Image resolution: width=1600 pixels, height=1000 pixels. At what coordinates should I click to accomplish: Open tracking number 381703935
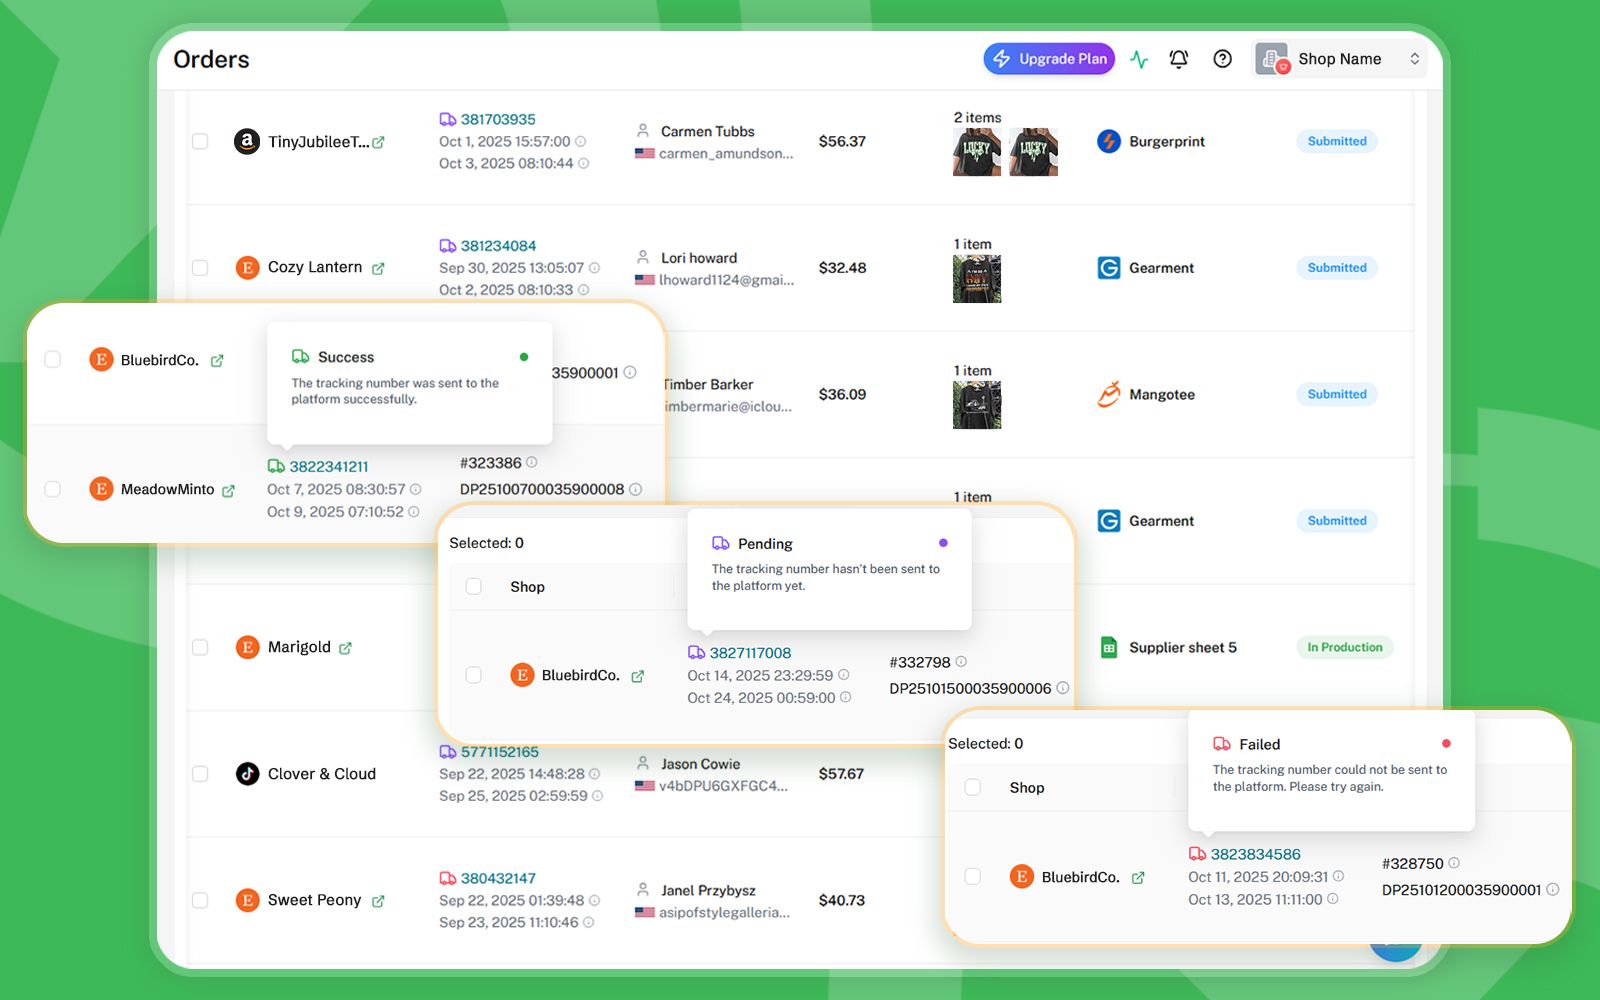pos(498,119)
